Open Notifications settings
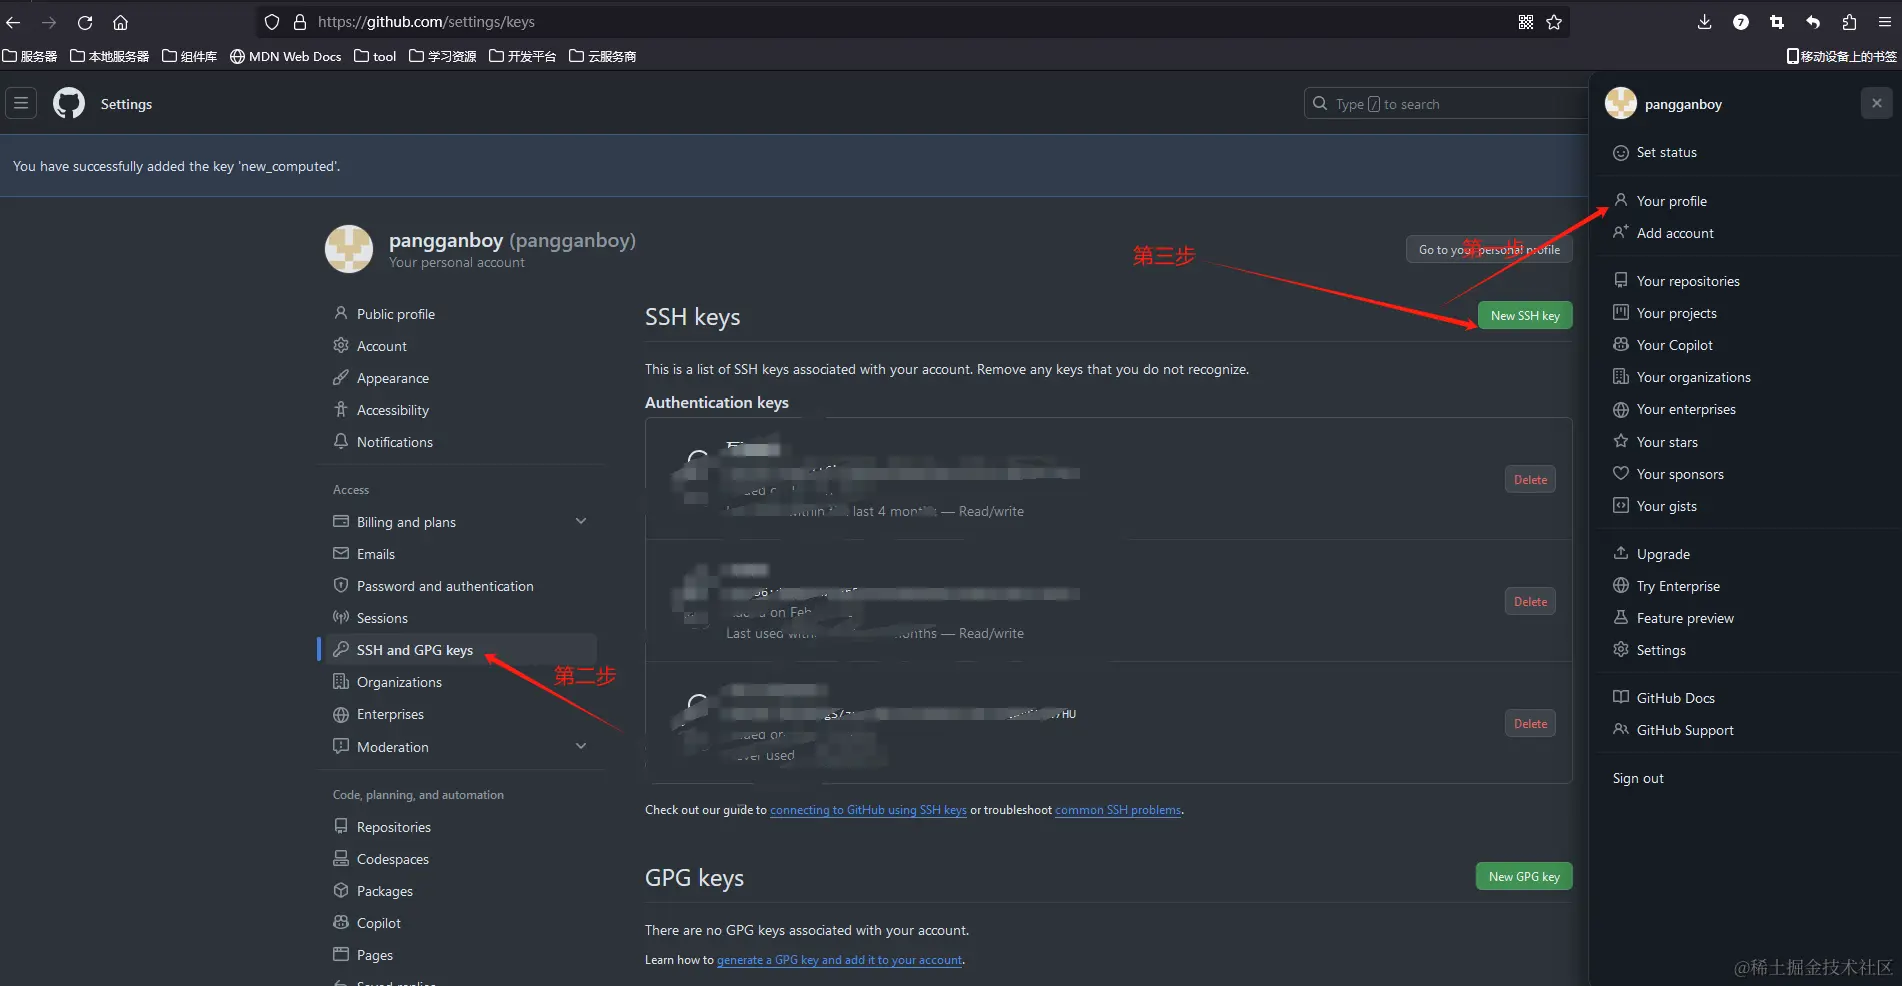The height and width of the screenshot is (986, 1902). (395, 442)
